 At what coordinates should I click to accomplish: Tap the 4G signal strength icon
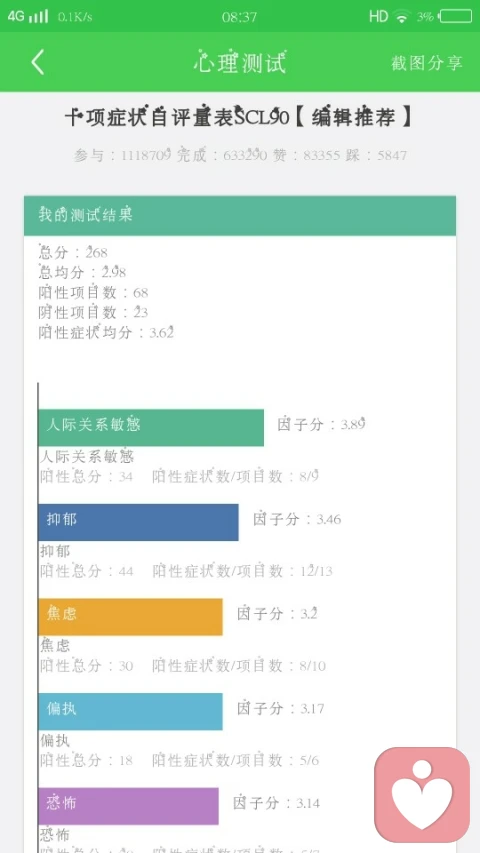coord(28,16)
